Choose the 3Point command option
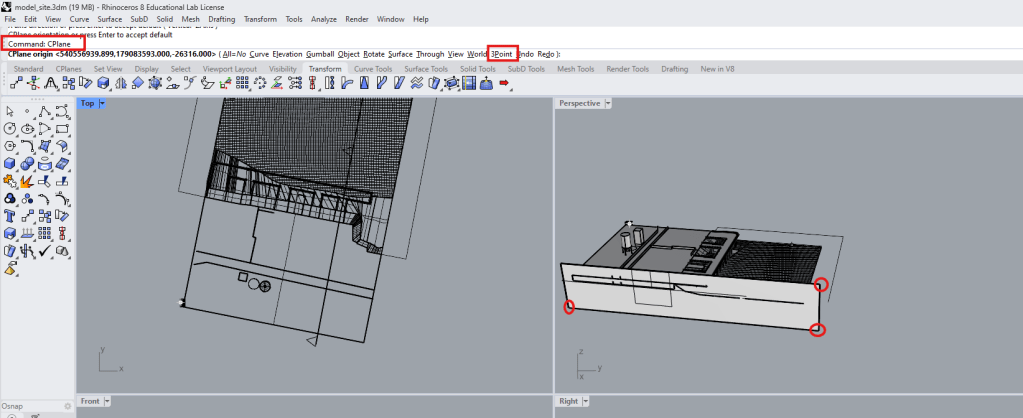 502,54
